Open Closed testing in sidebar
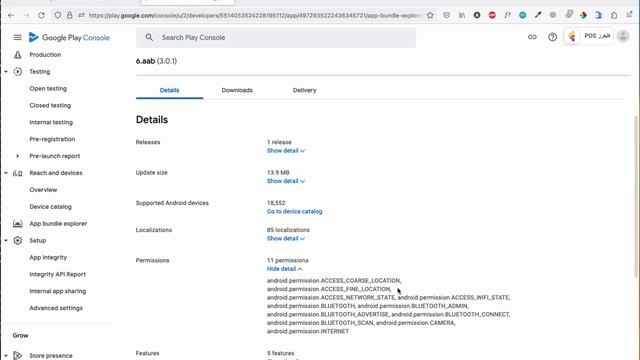The height and width of the screenshot is (360, 640). point(50,105)
